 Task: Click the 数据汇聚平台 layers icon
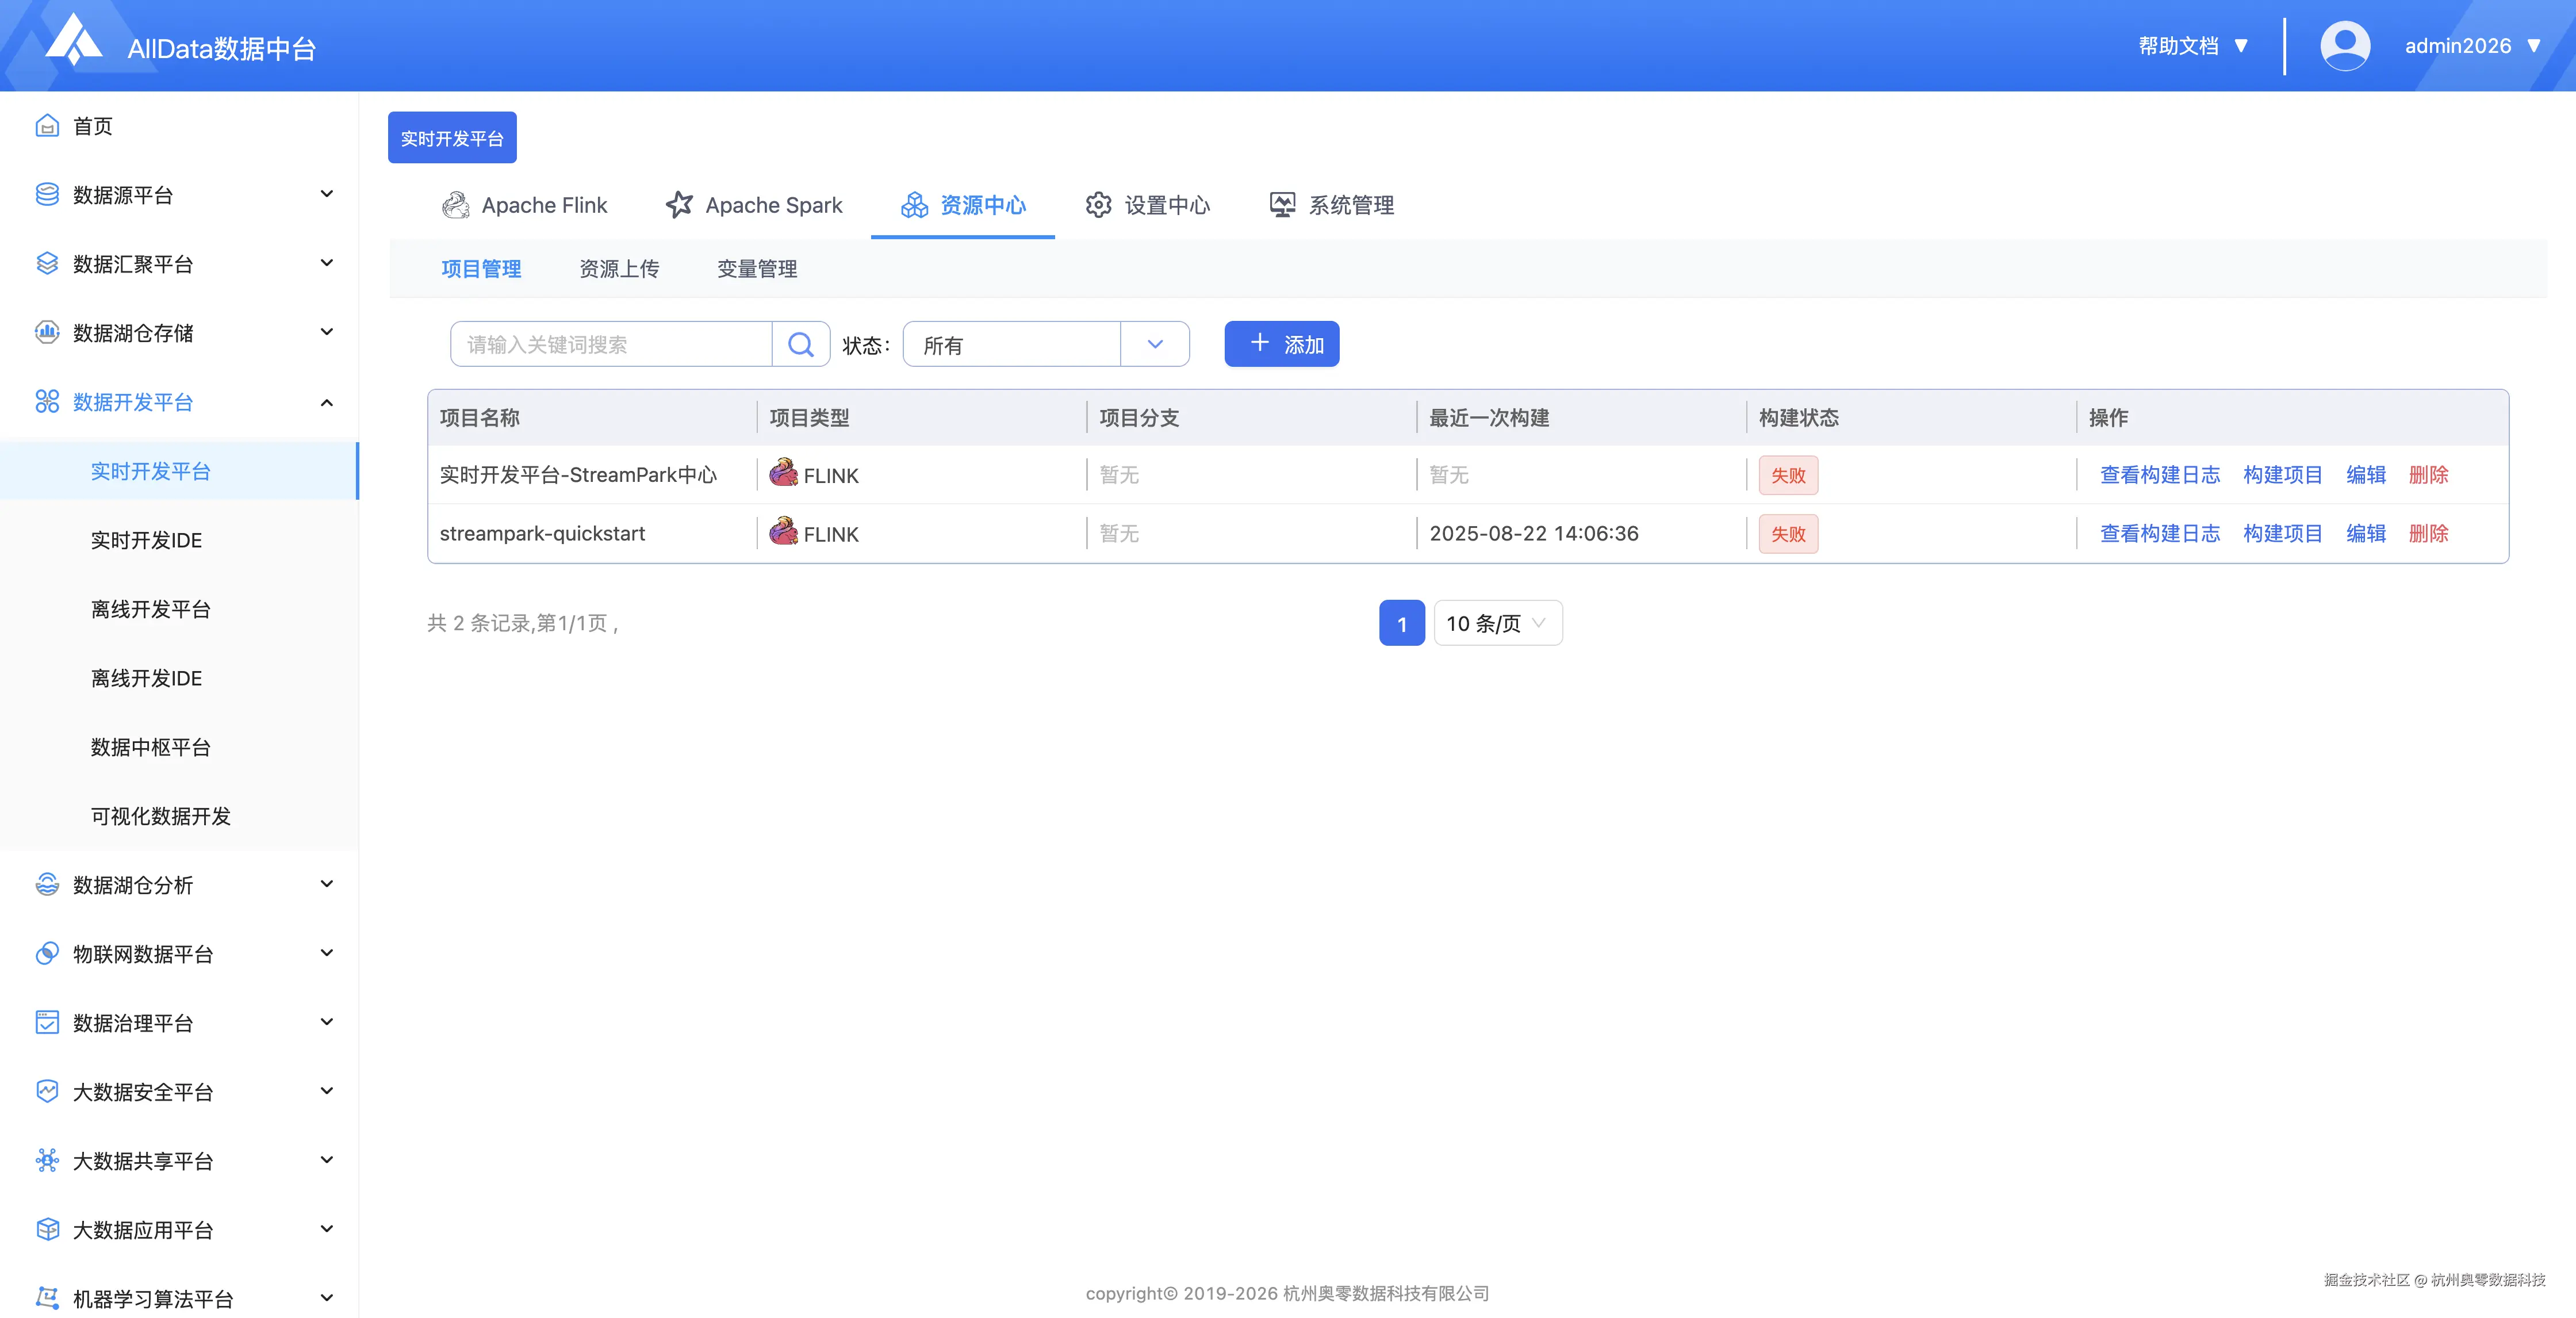click(47, 263)
